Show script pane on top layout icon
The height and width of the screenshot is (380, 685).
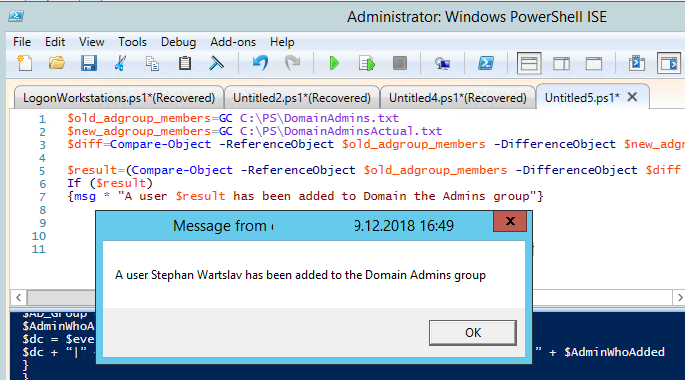pos(529,64)
